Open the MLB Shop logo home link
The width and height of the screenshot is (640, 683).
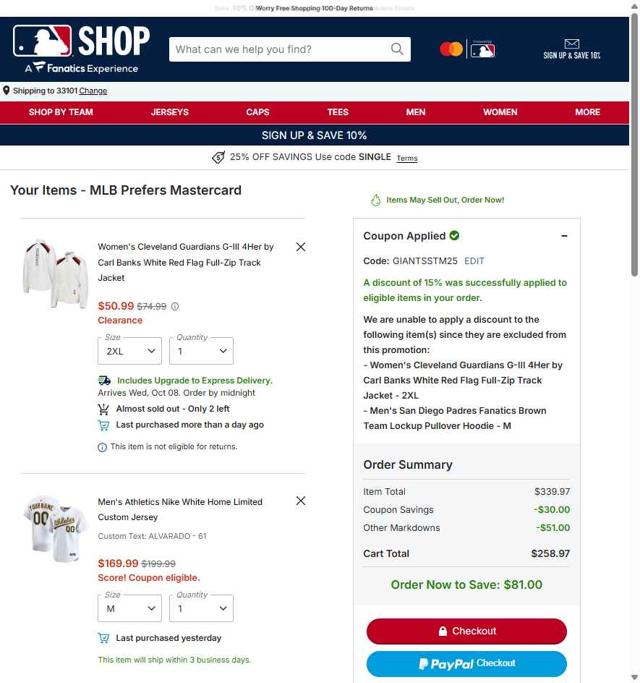(81, 48)
